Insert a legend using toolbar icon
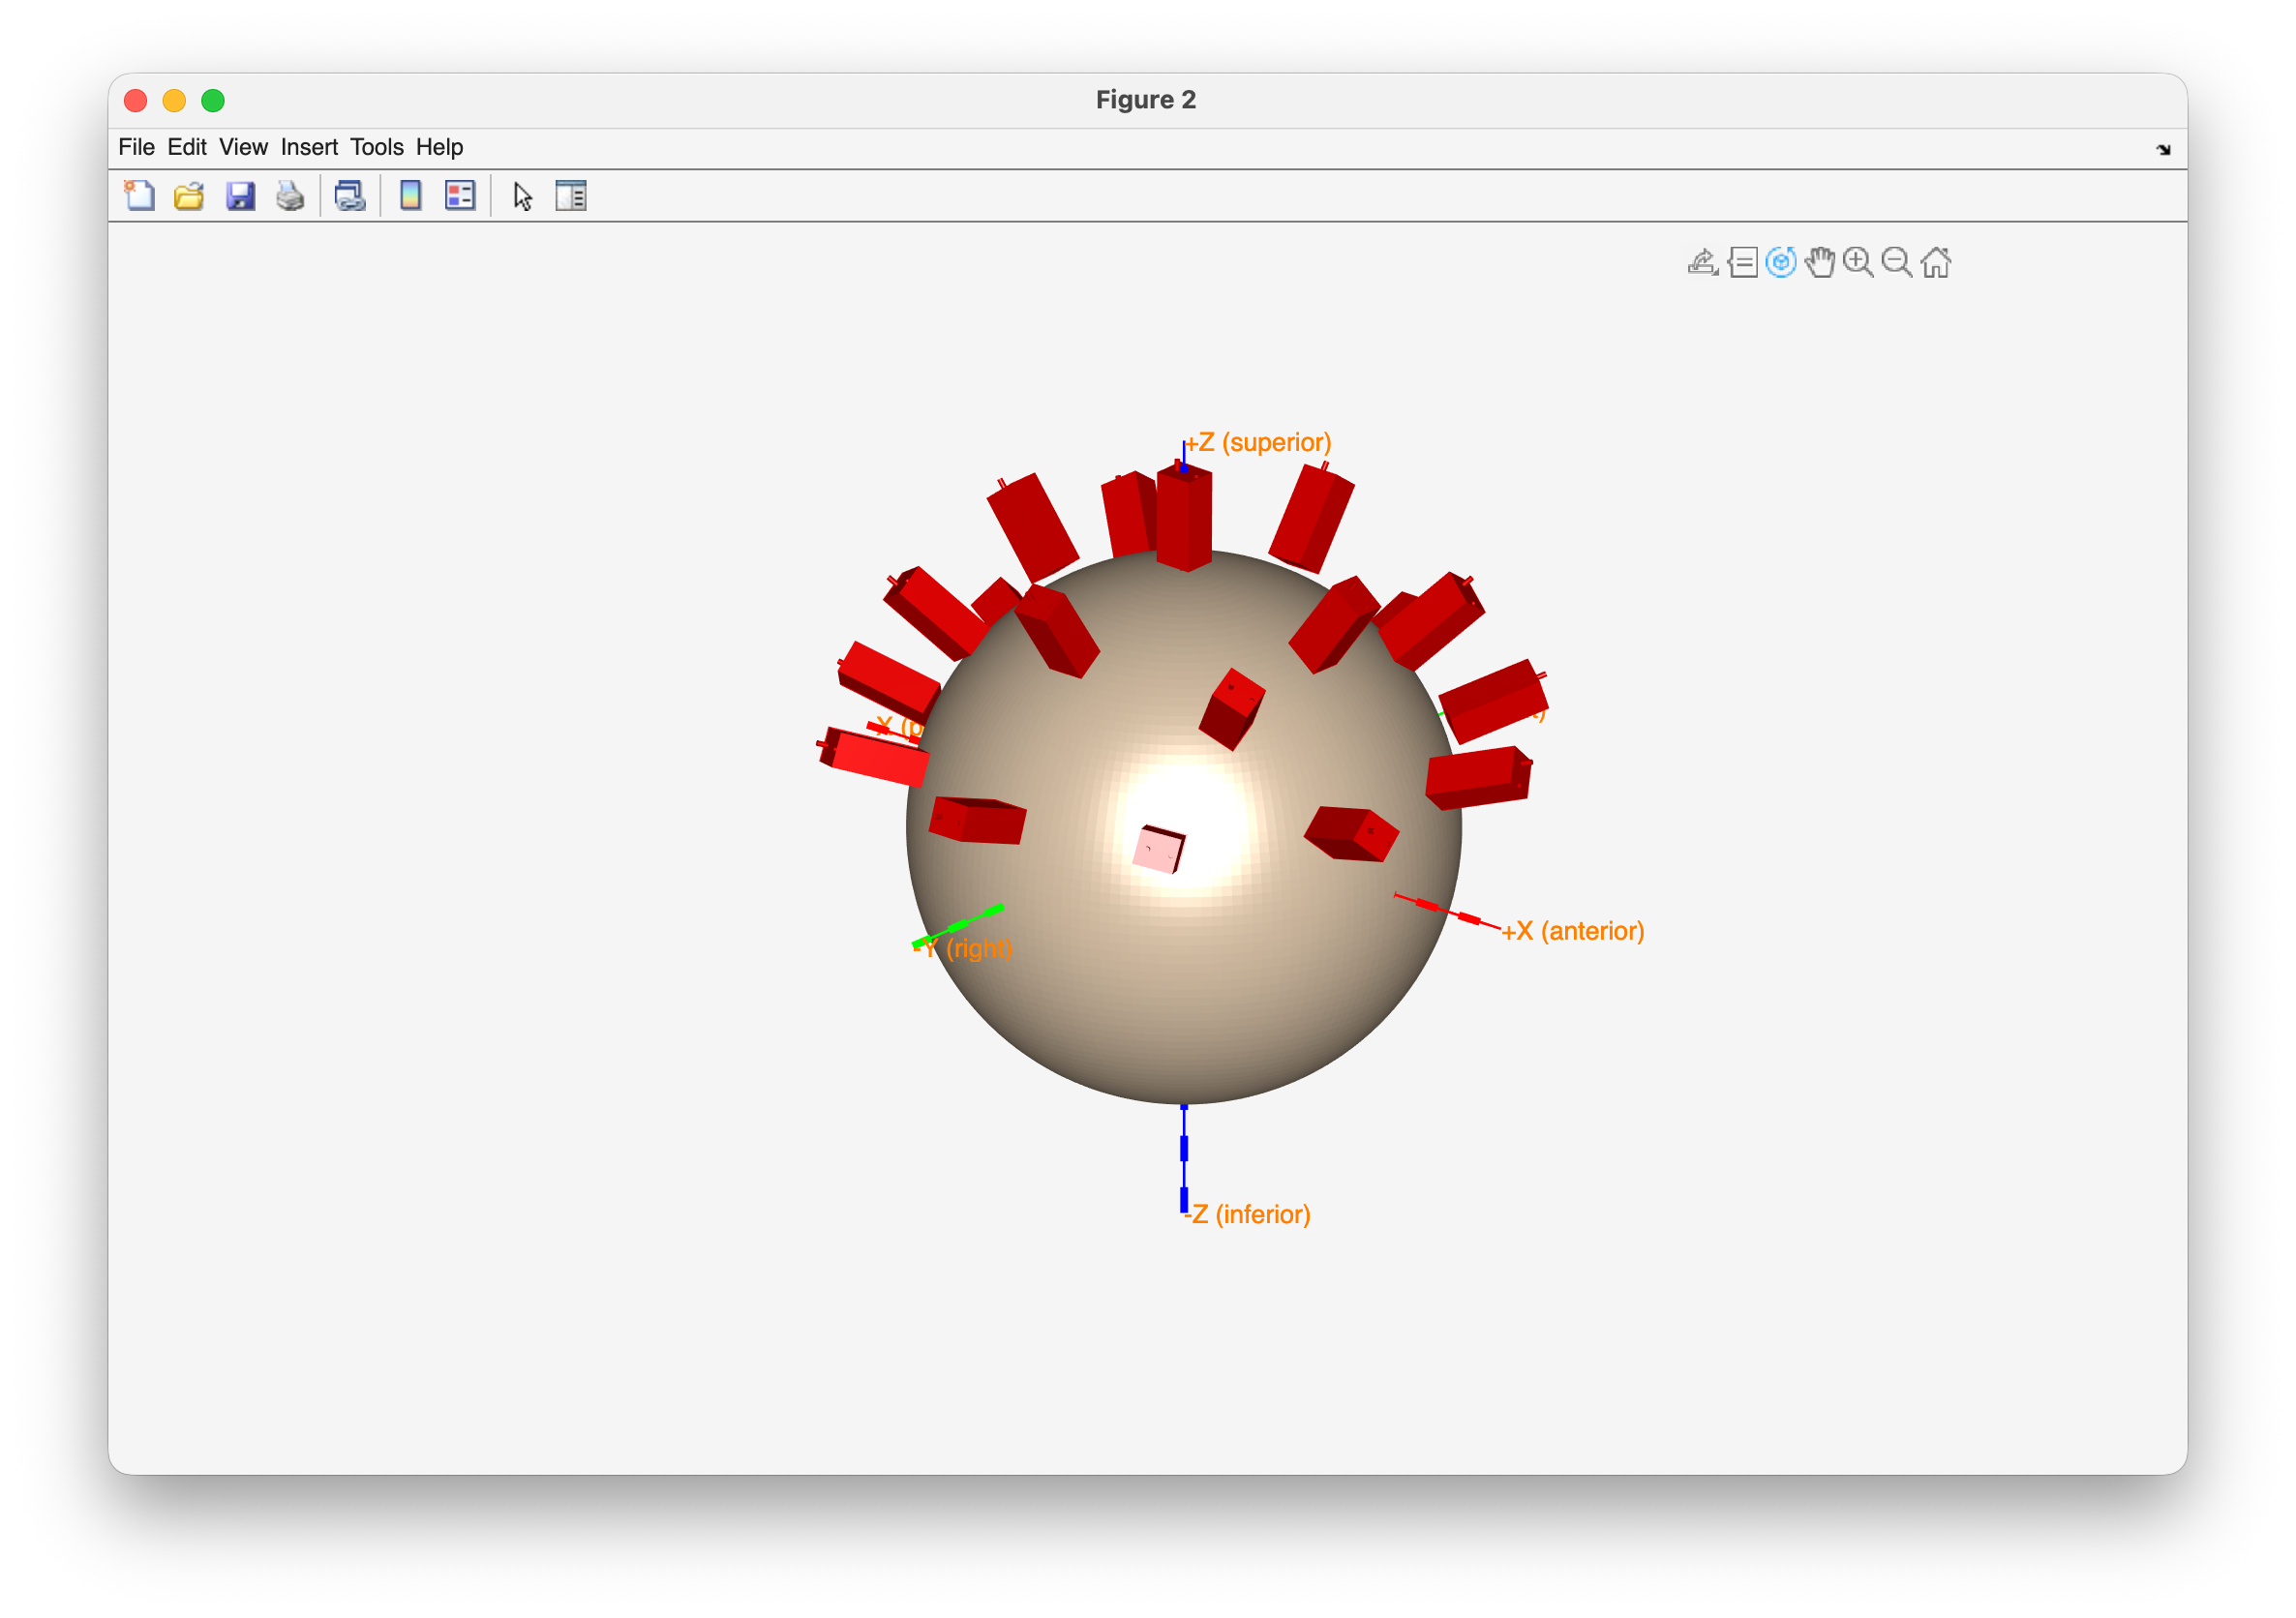This screenshot has height=1618, width=2296. tap(460, 196)
